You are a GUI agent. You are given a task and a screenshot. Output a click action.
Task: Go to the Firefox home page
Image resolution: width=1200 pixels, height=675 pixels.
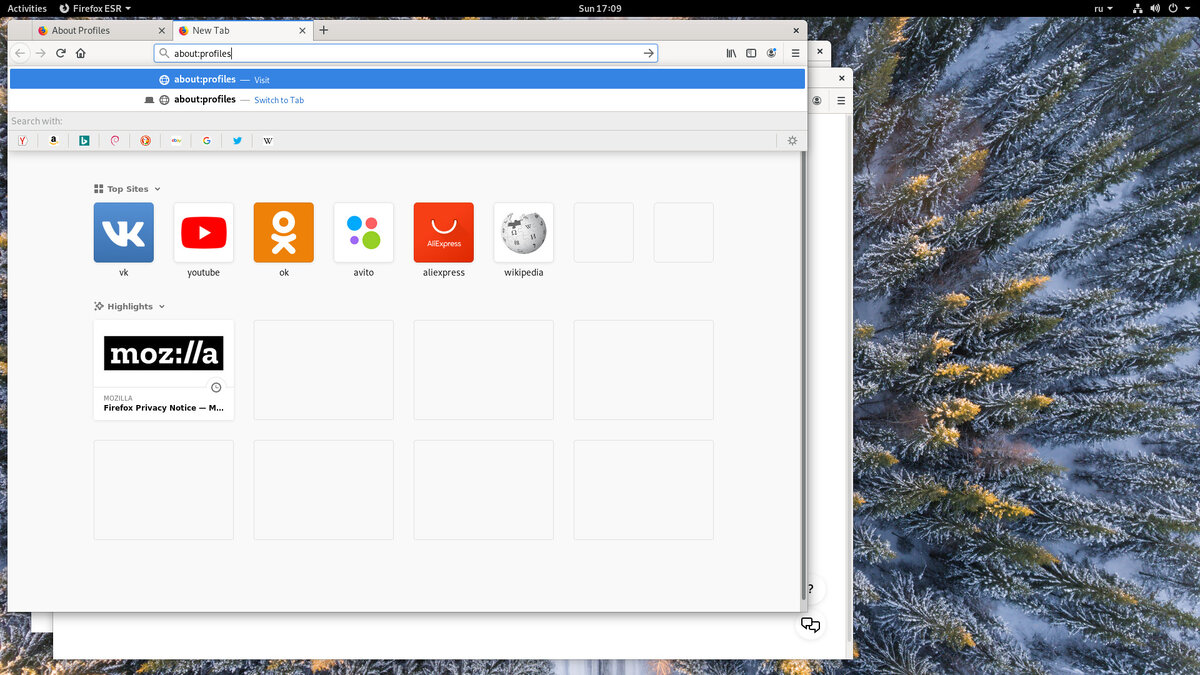tap(82, 53)
